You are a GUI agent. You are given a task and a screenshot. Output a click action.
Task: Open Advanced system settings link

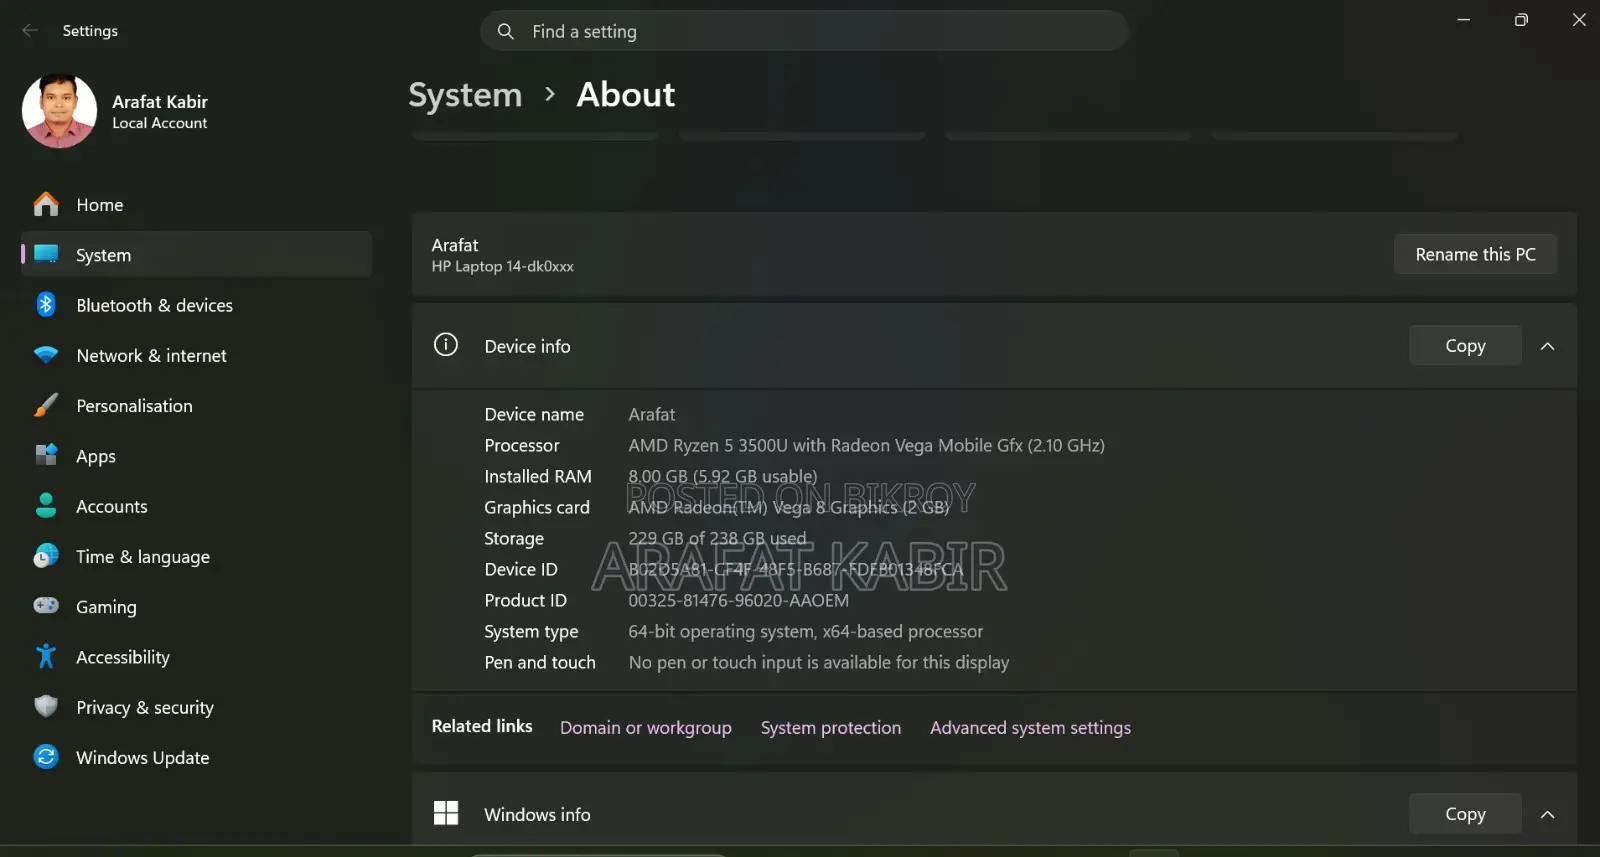pos(1030,727)
